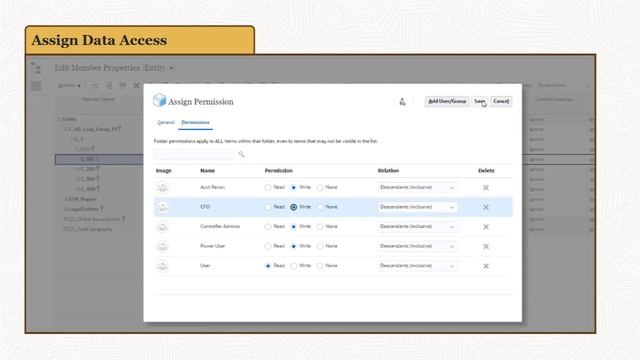Open the Entity dimension dropdown in title
640x360 pixels.
171,68
